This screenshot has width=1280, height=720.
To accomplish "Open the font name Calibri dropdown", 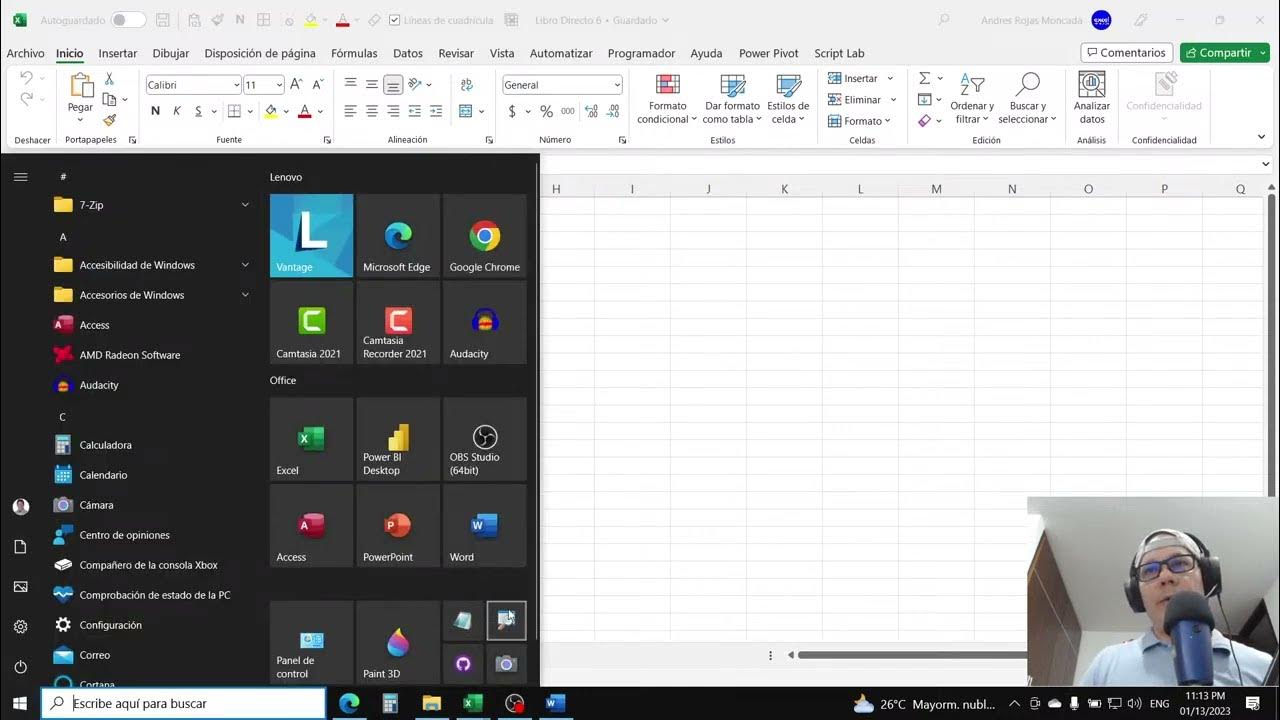I will 236,85.
